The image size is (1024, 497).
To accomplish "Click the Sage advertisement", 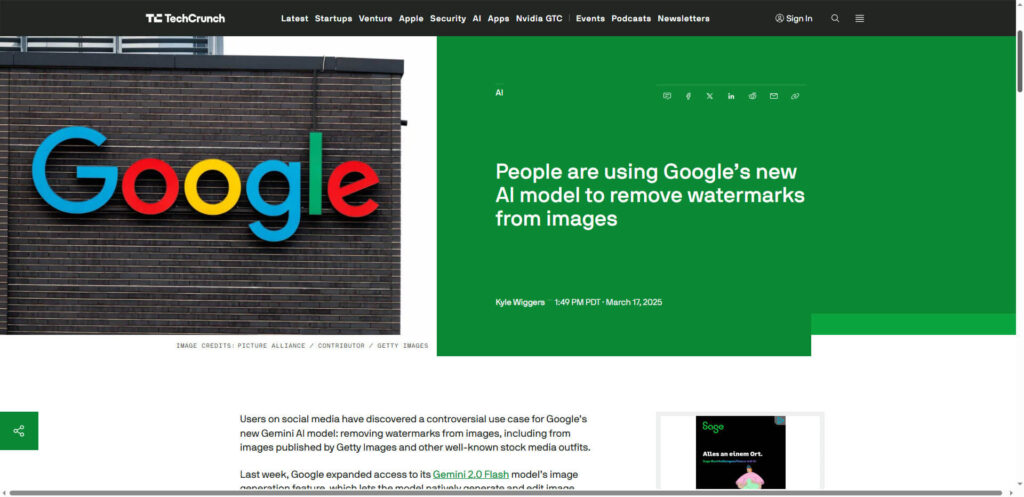I will pos(741,452).
